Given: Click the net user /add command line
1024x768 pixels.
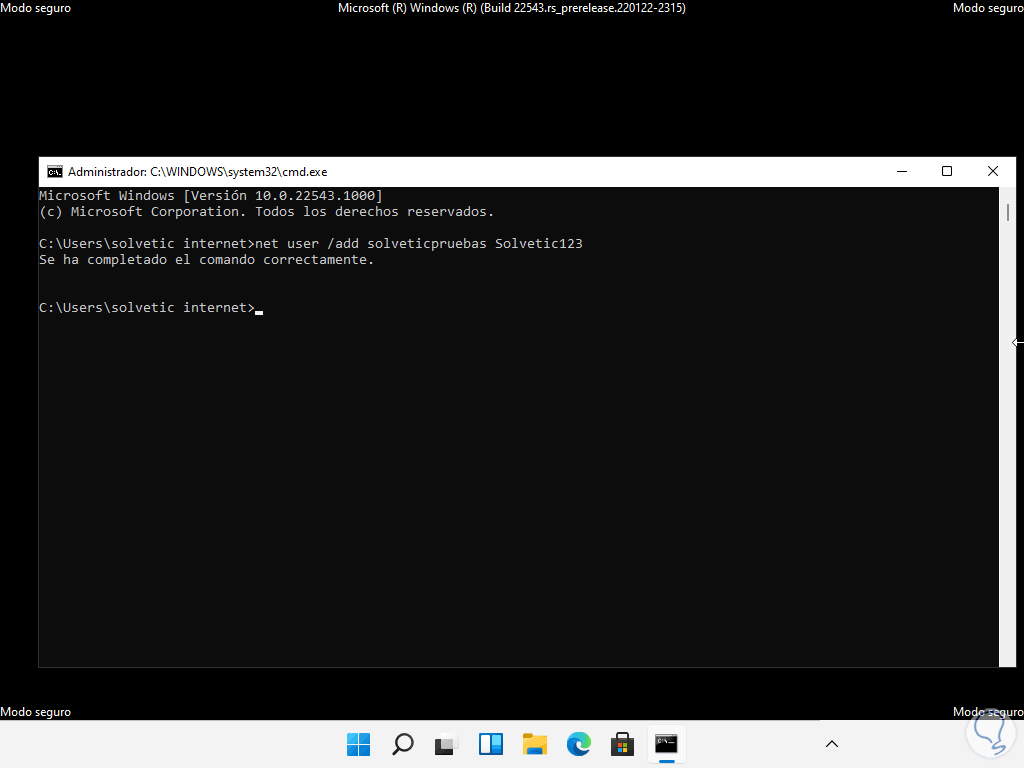Looking at the screenshot, I should pos(310,244).
